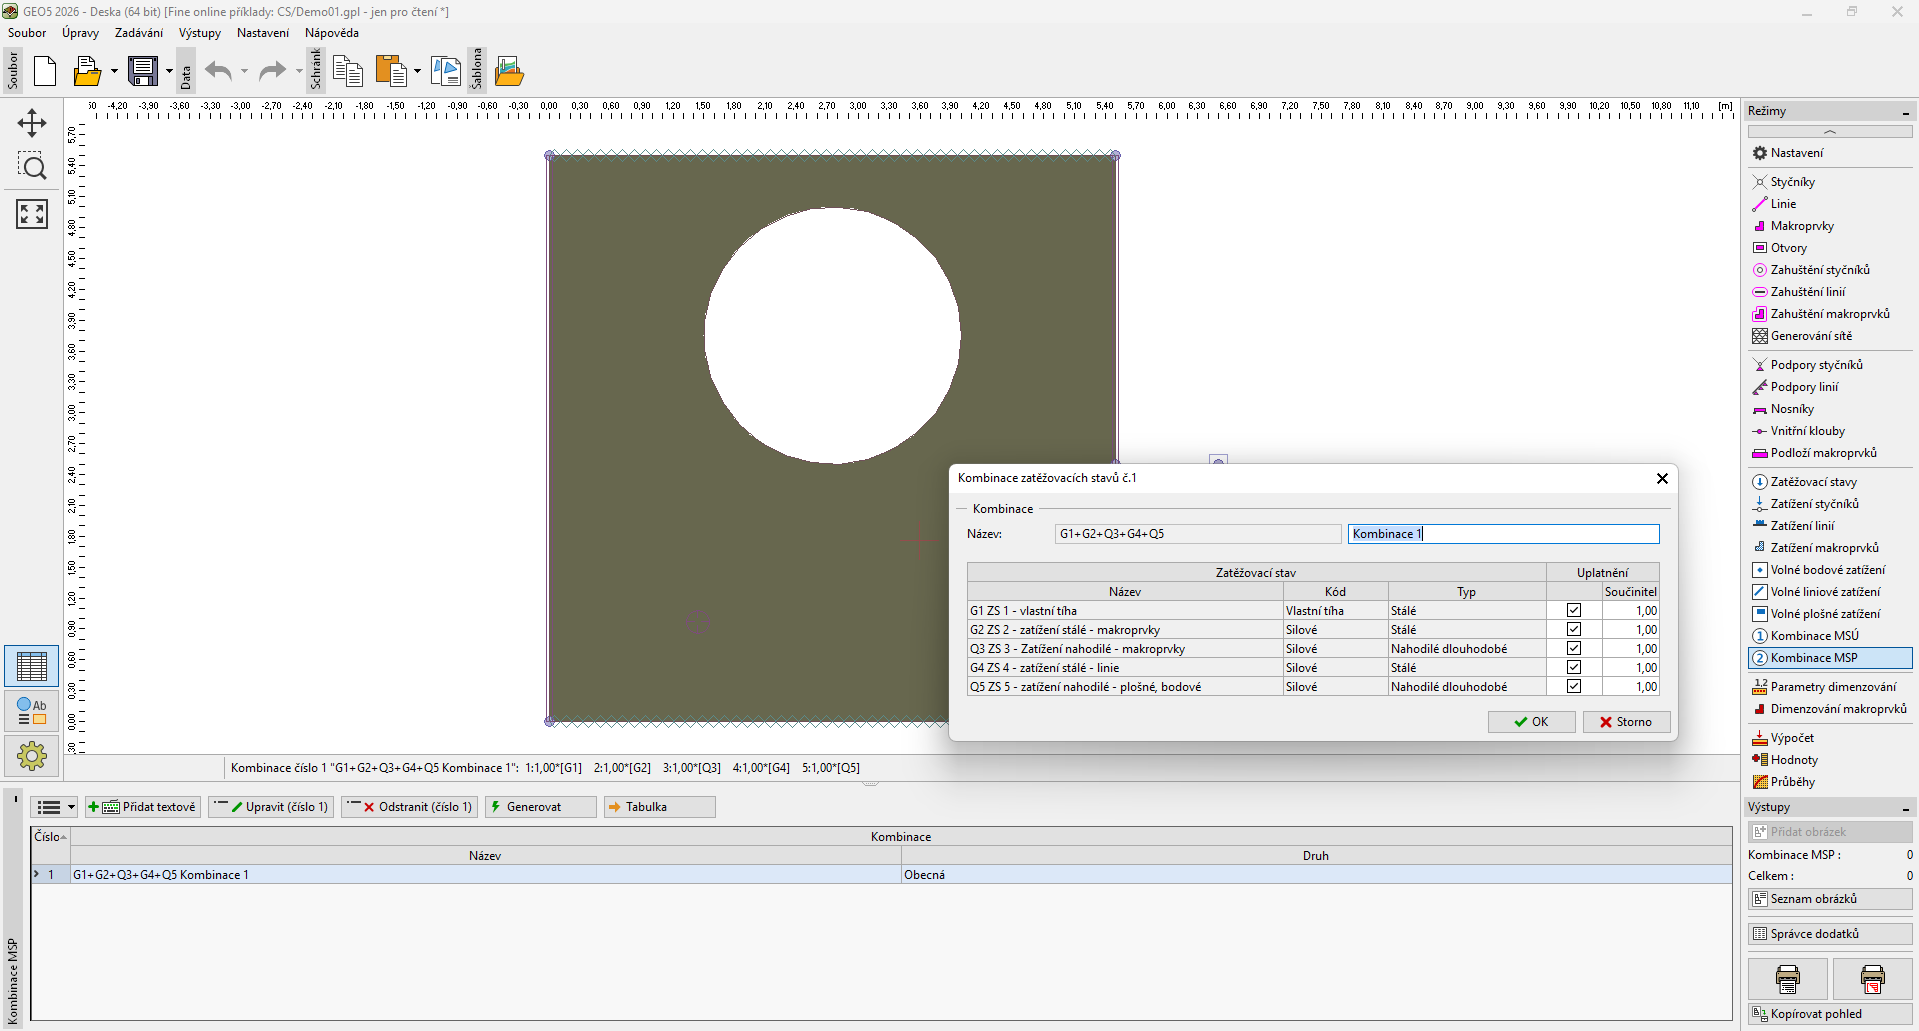This screenshot has height=1031, width=1919.
Task: Open drawing settings gear icon
Action: (32, 756)
